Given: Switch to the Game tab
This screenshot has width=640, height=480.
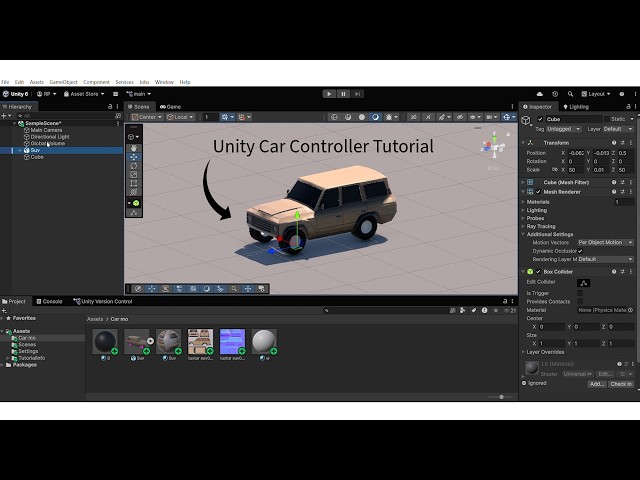Looking at the screenshot, I should 170,107.
